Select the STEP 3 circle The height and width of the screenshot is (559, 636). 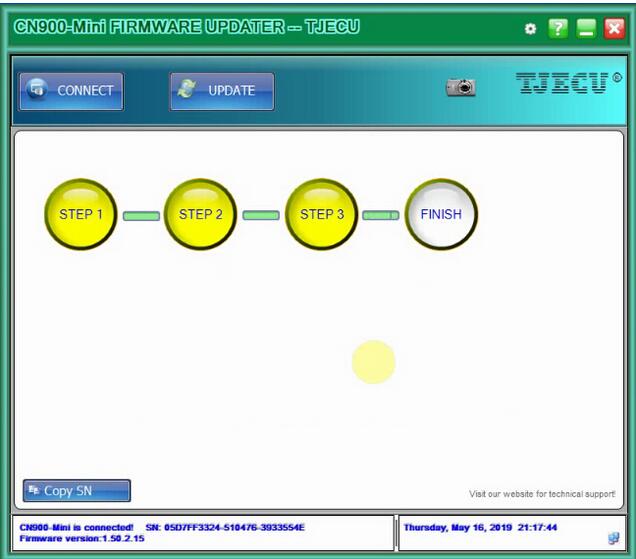pyautogui.click(x=321, y=214)
